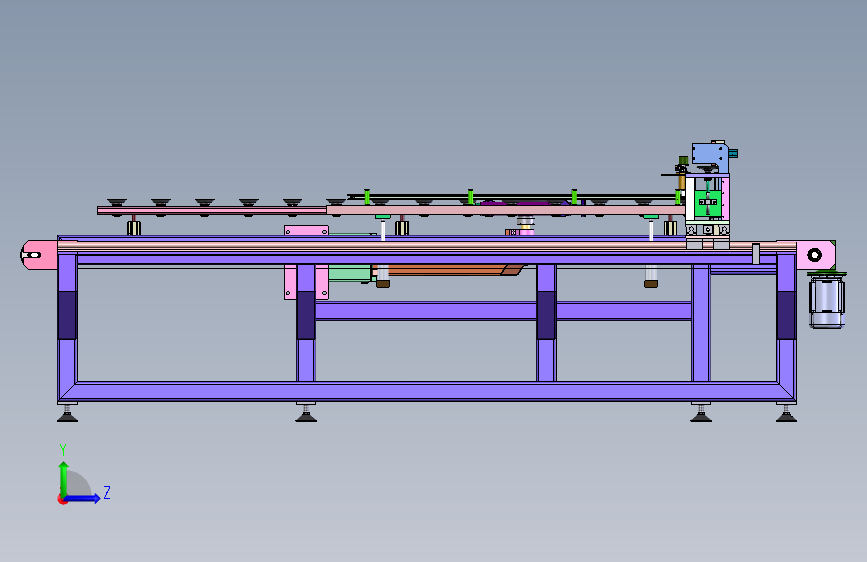Click the blue Z axis arrow of the triad
This screenshot has height=562, width=867.
83,498
